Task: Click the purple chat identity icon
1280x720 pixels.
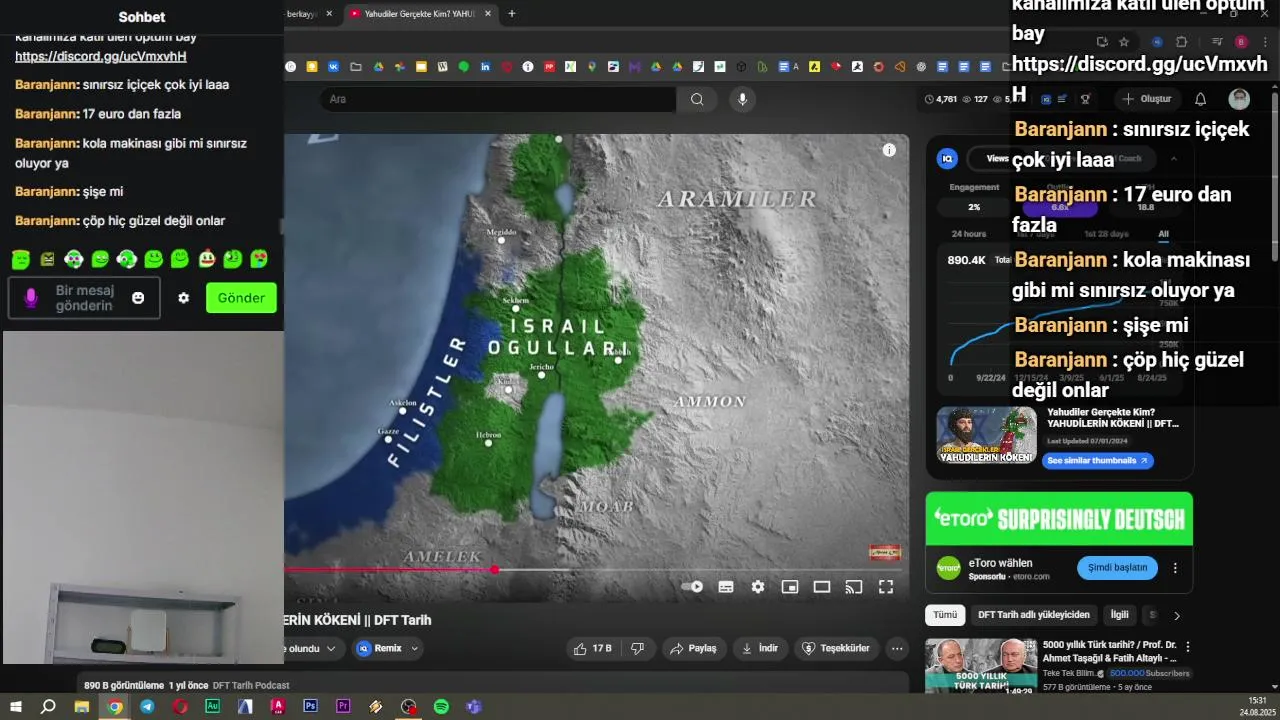Action: [x=31, y=298]
